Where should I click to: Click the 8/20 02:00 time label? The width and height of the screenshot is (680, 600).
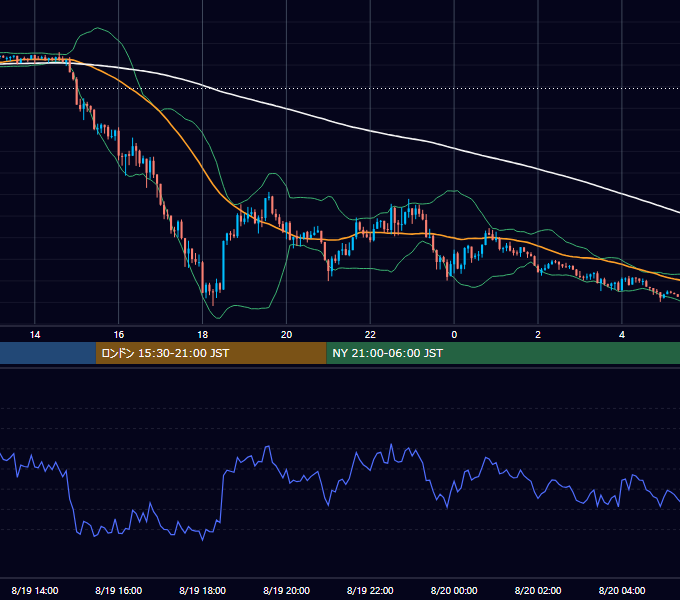[538, 590]
